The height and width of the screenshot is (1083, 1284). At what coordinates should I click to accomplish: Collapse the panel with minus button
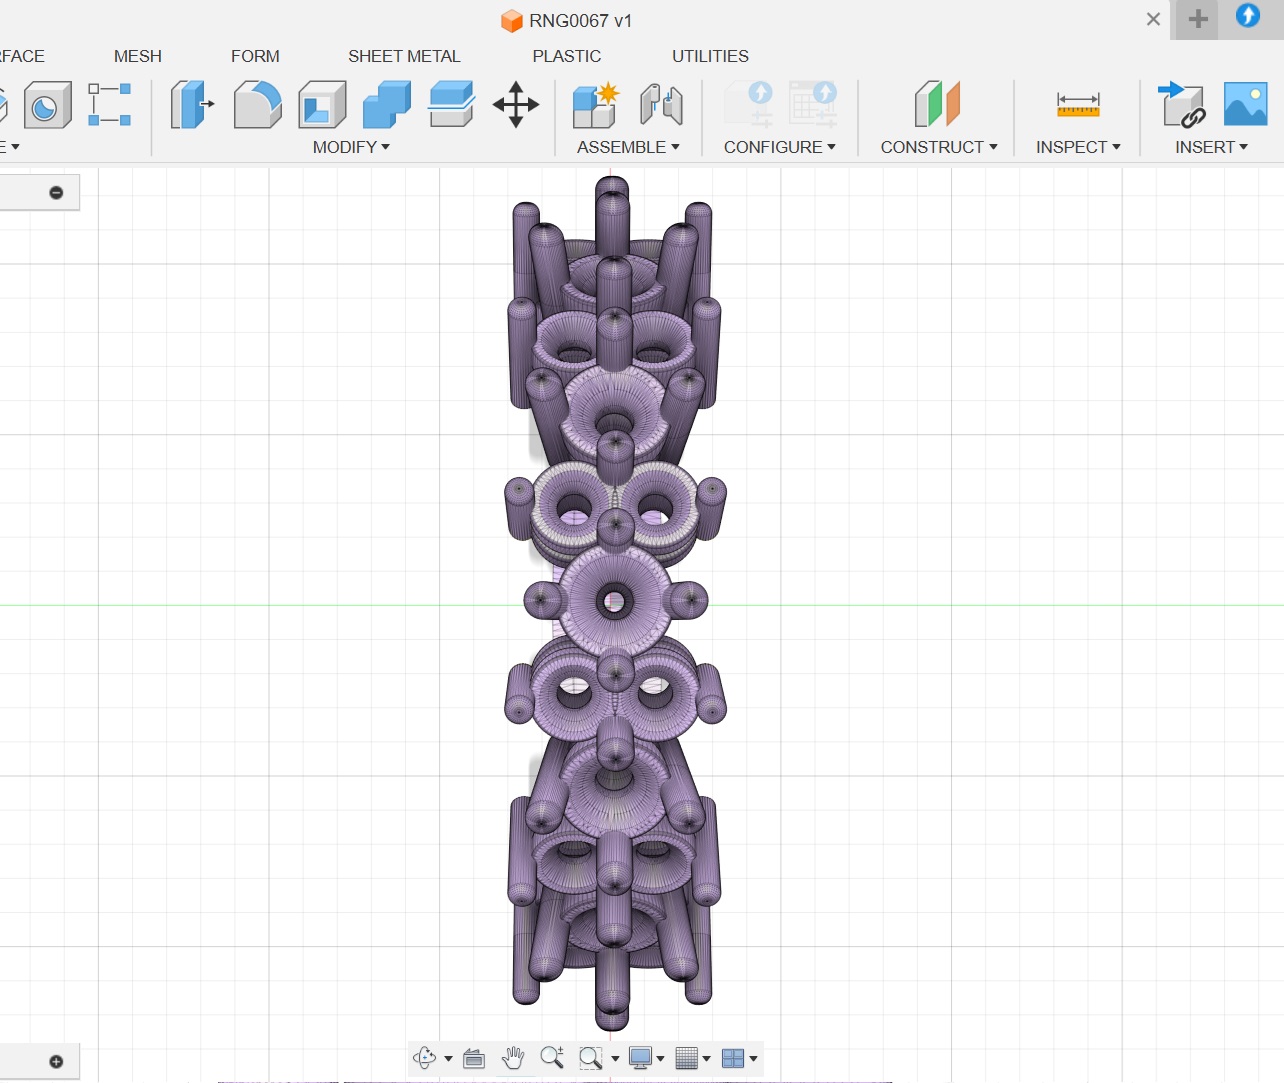(x=56, y=192)
